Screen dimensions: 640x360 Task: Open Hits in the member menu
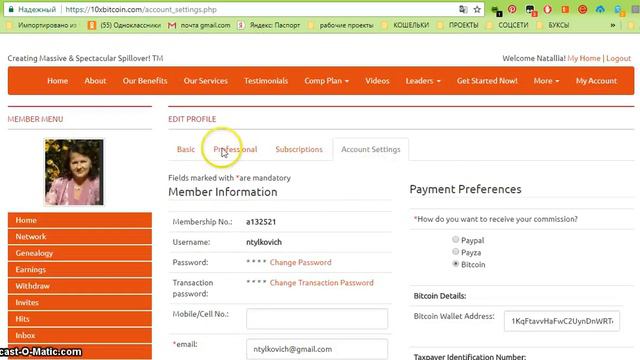click(80, 319)
